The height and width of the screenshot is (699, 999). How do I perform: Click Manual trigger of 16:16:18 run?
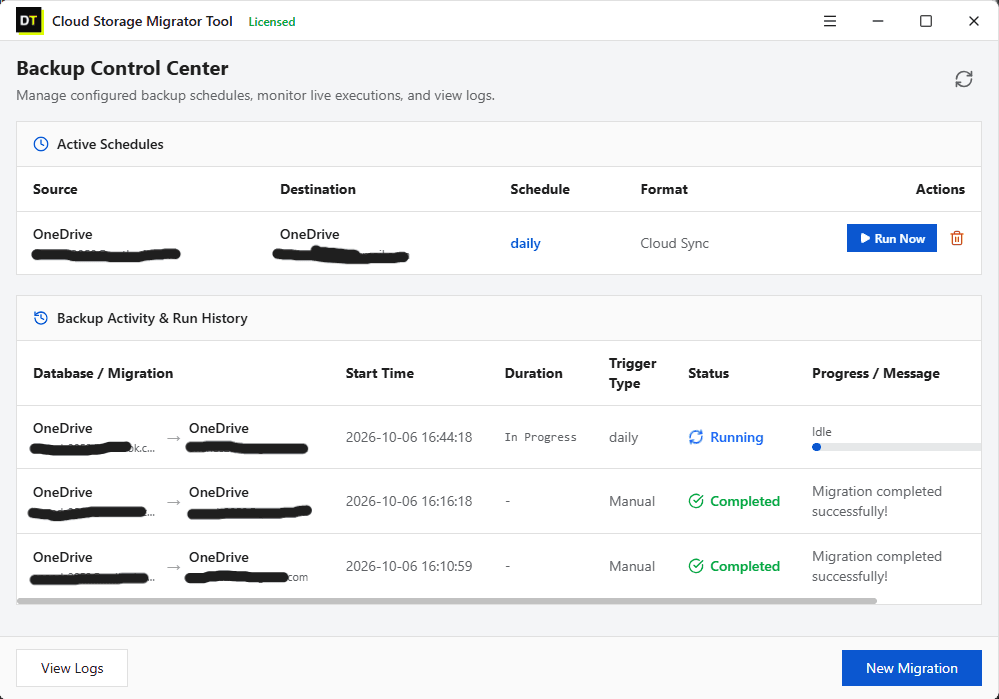click(631, 501)
